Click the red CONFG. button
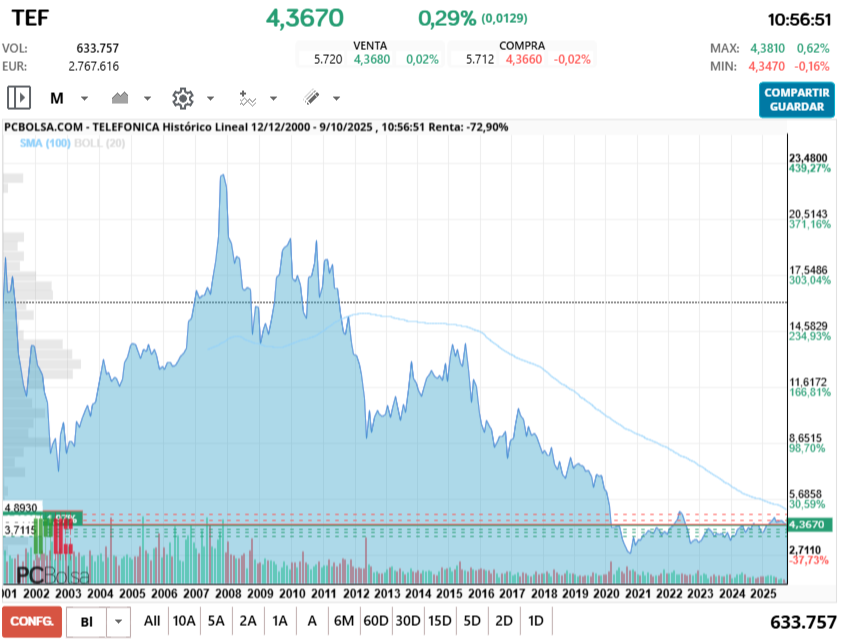The height and width of the screenshot is (643, 850). click(32, 621)
